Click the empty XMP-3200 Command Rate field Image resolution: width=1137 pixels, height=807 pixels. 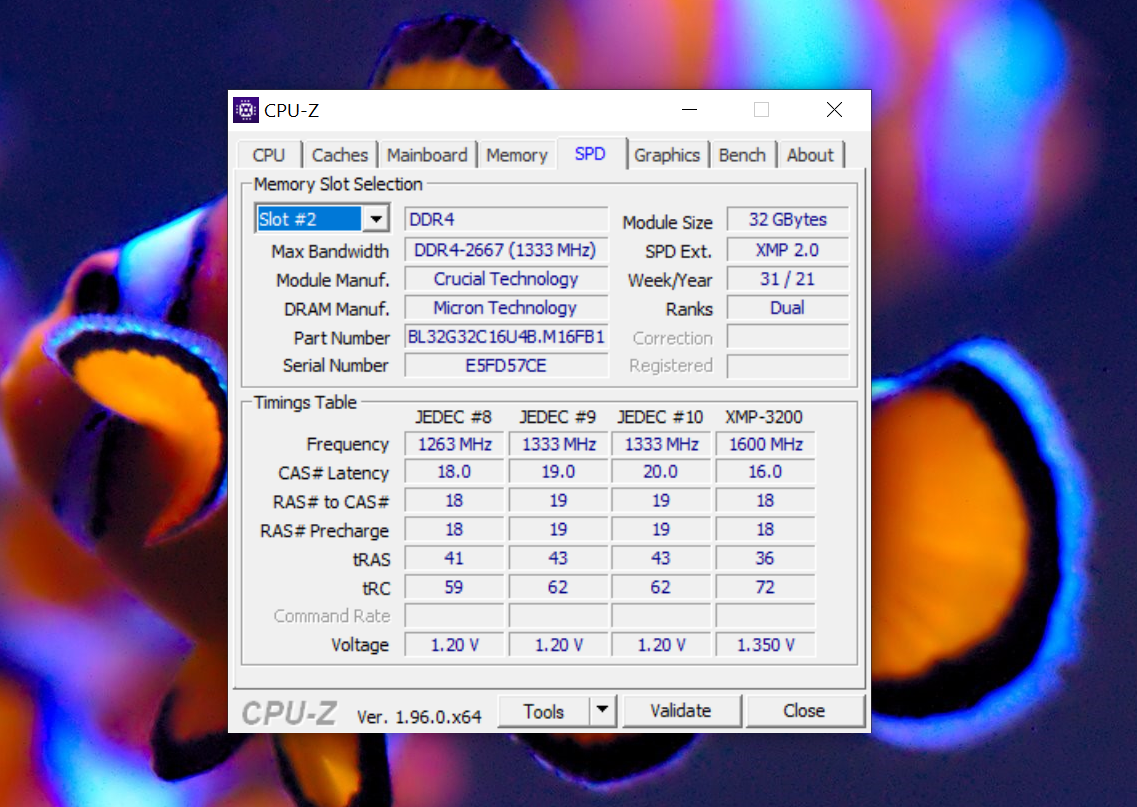766,616
